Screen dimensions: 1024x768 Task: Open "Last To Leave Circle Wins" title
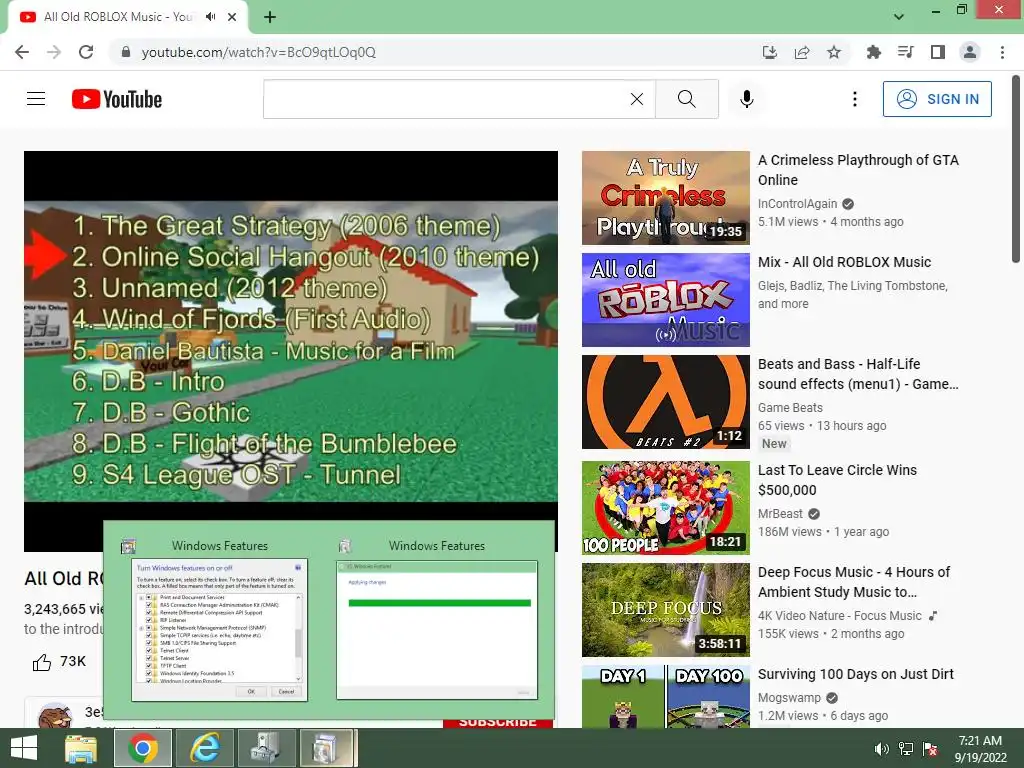click(x=837, y=480)
